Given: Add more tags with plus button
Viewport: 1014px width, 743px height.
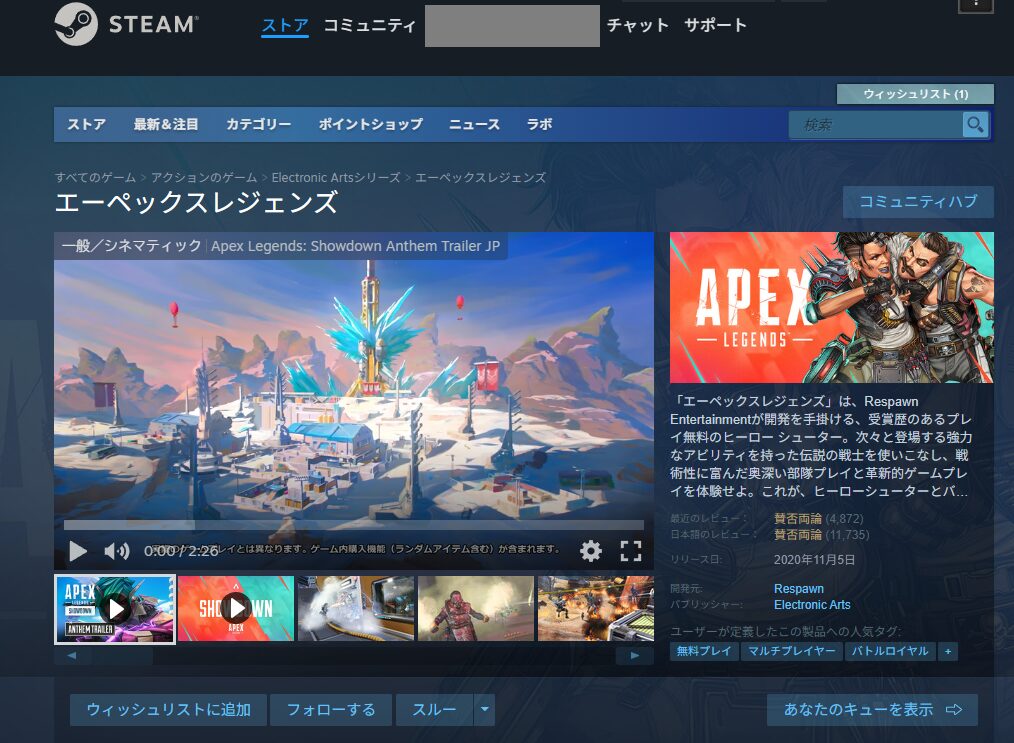Looking at the screenshot, I should 947,651.
